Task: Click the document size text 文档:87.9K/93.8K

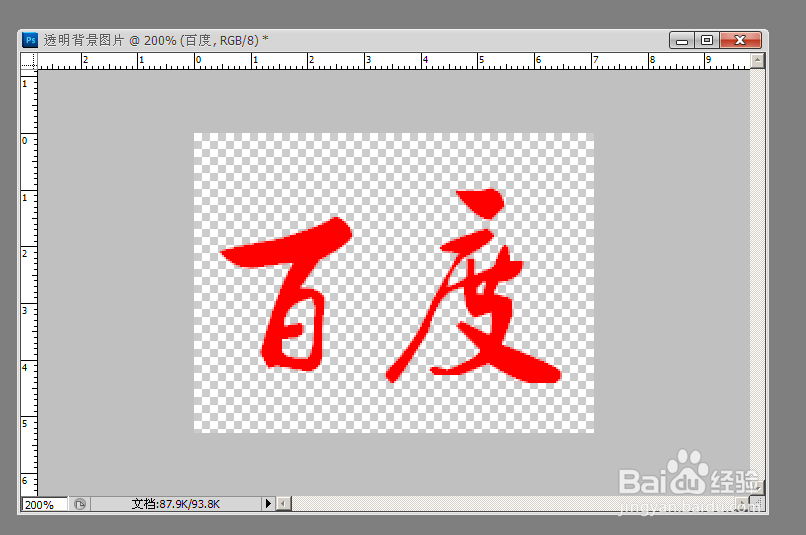Action: 176,504
